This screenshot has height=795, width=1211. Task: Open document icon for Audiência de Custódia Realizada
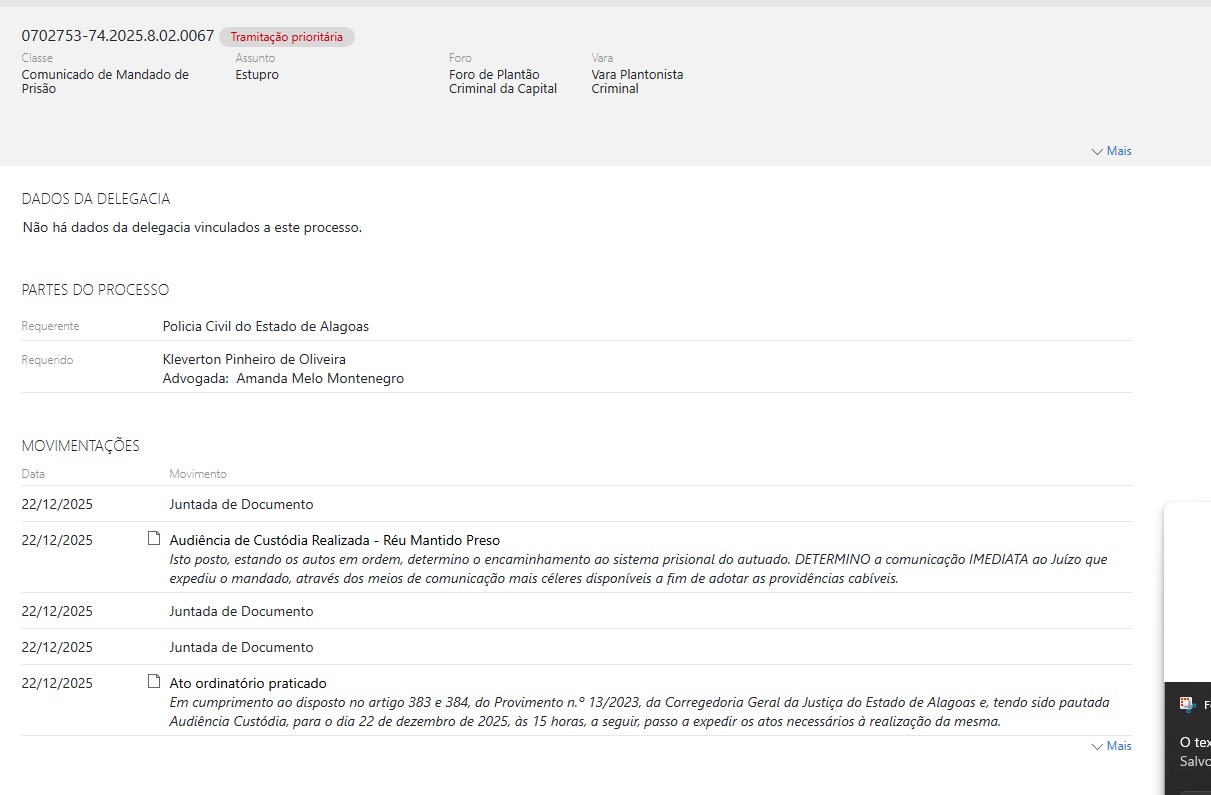pyautogui.click(x=154, y=539)
